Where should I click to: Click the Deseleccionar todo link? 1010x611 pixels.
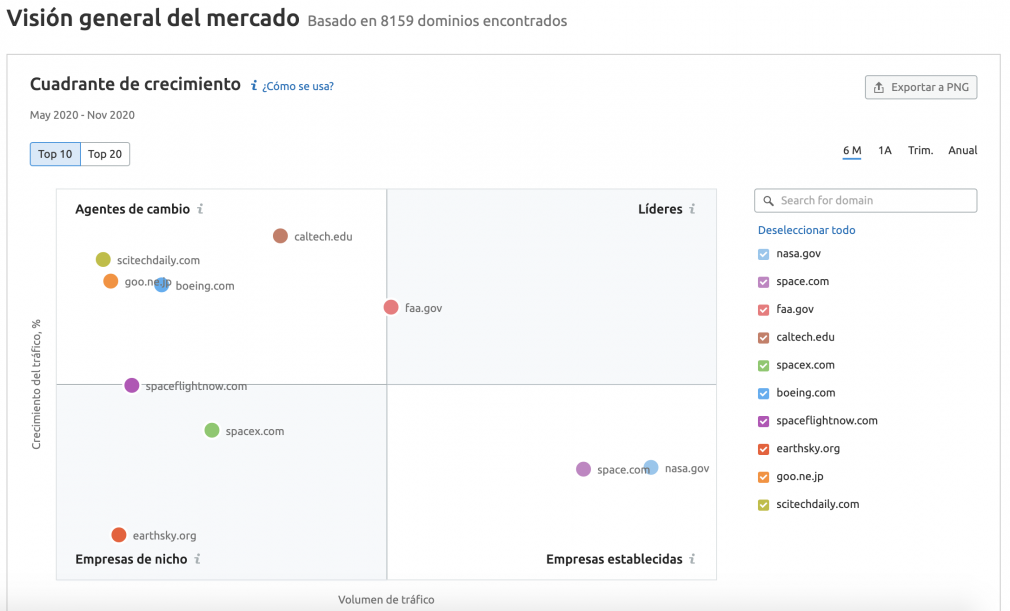coord(806,230)
